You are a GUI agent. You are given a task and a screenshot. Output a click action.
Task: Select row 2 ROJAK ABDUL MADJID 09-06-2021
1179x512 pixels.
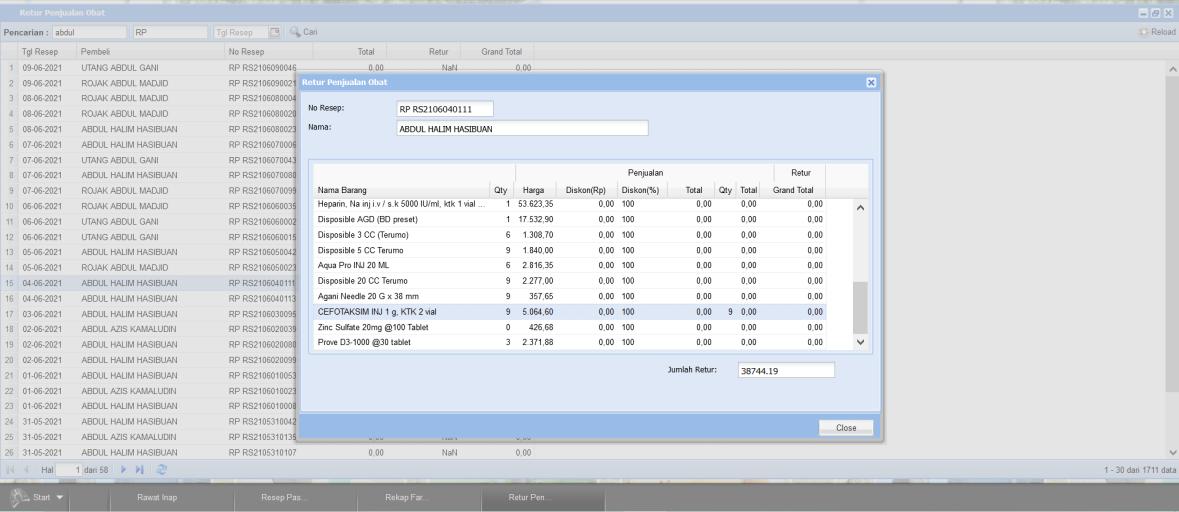point(150,83)
